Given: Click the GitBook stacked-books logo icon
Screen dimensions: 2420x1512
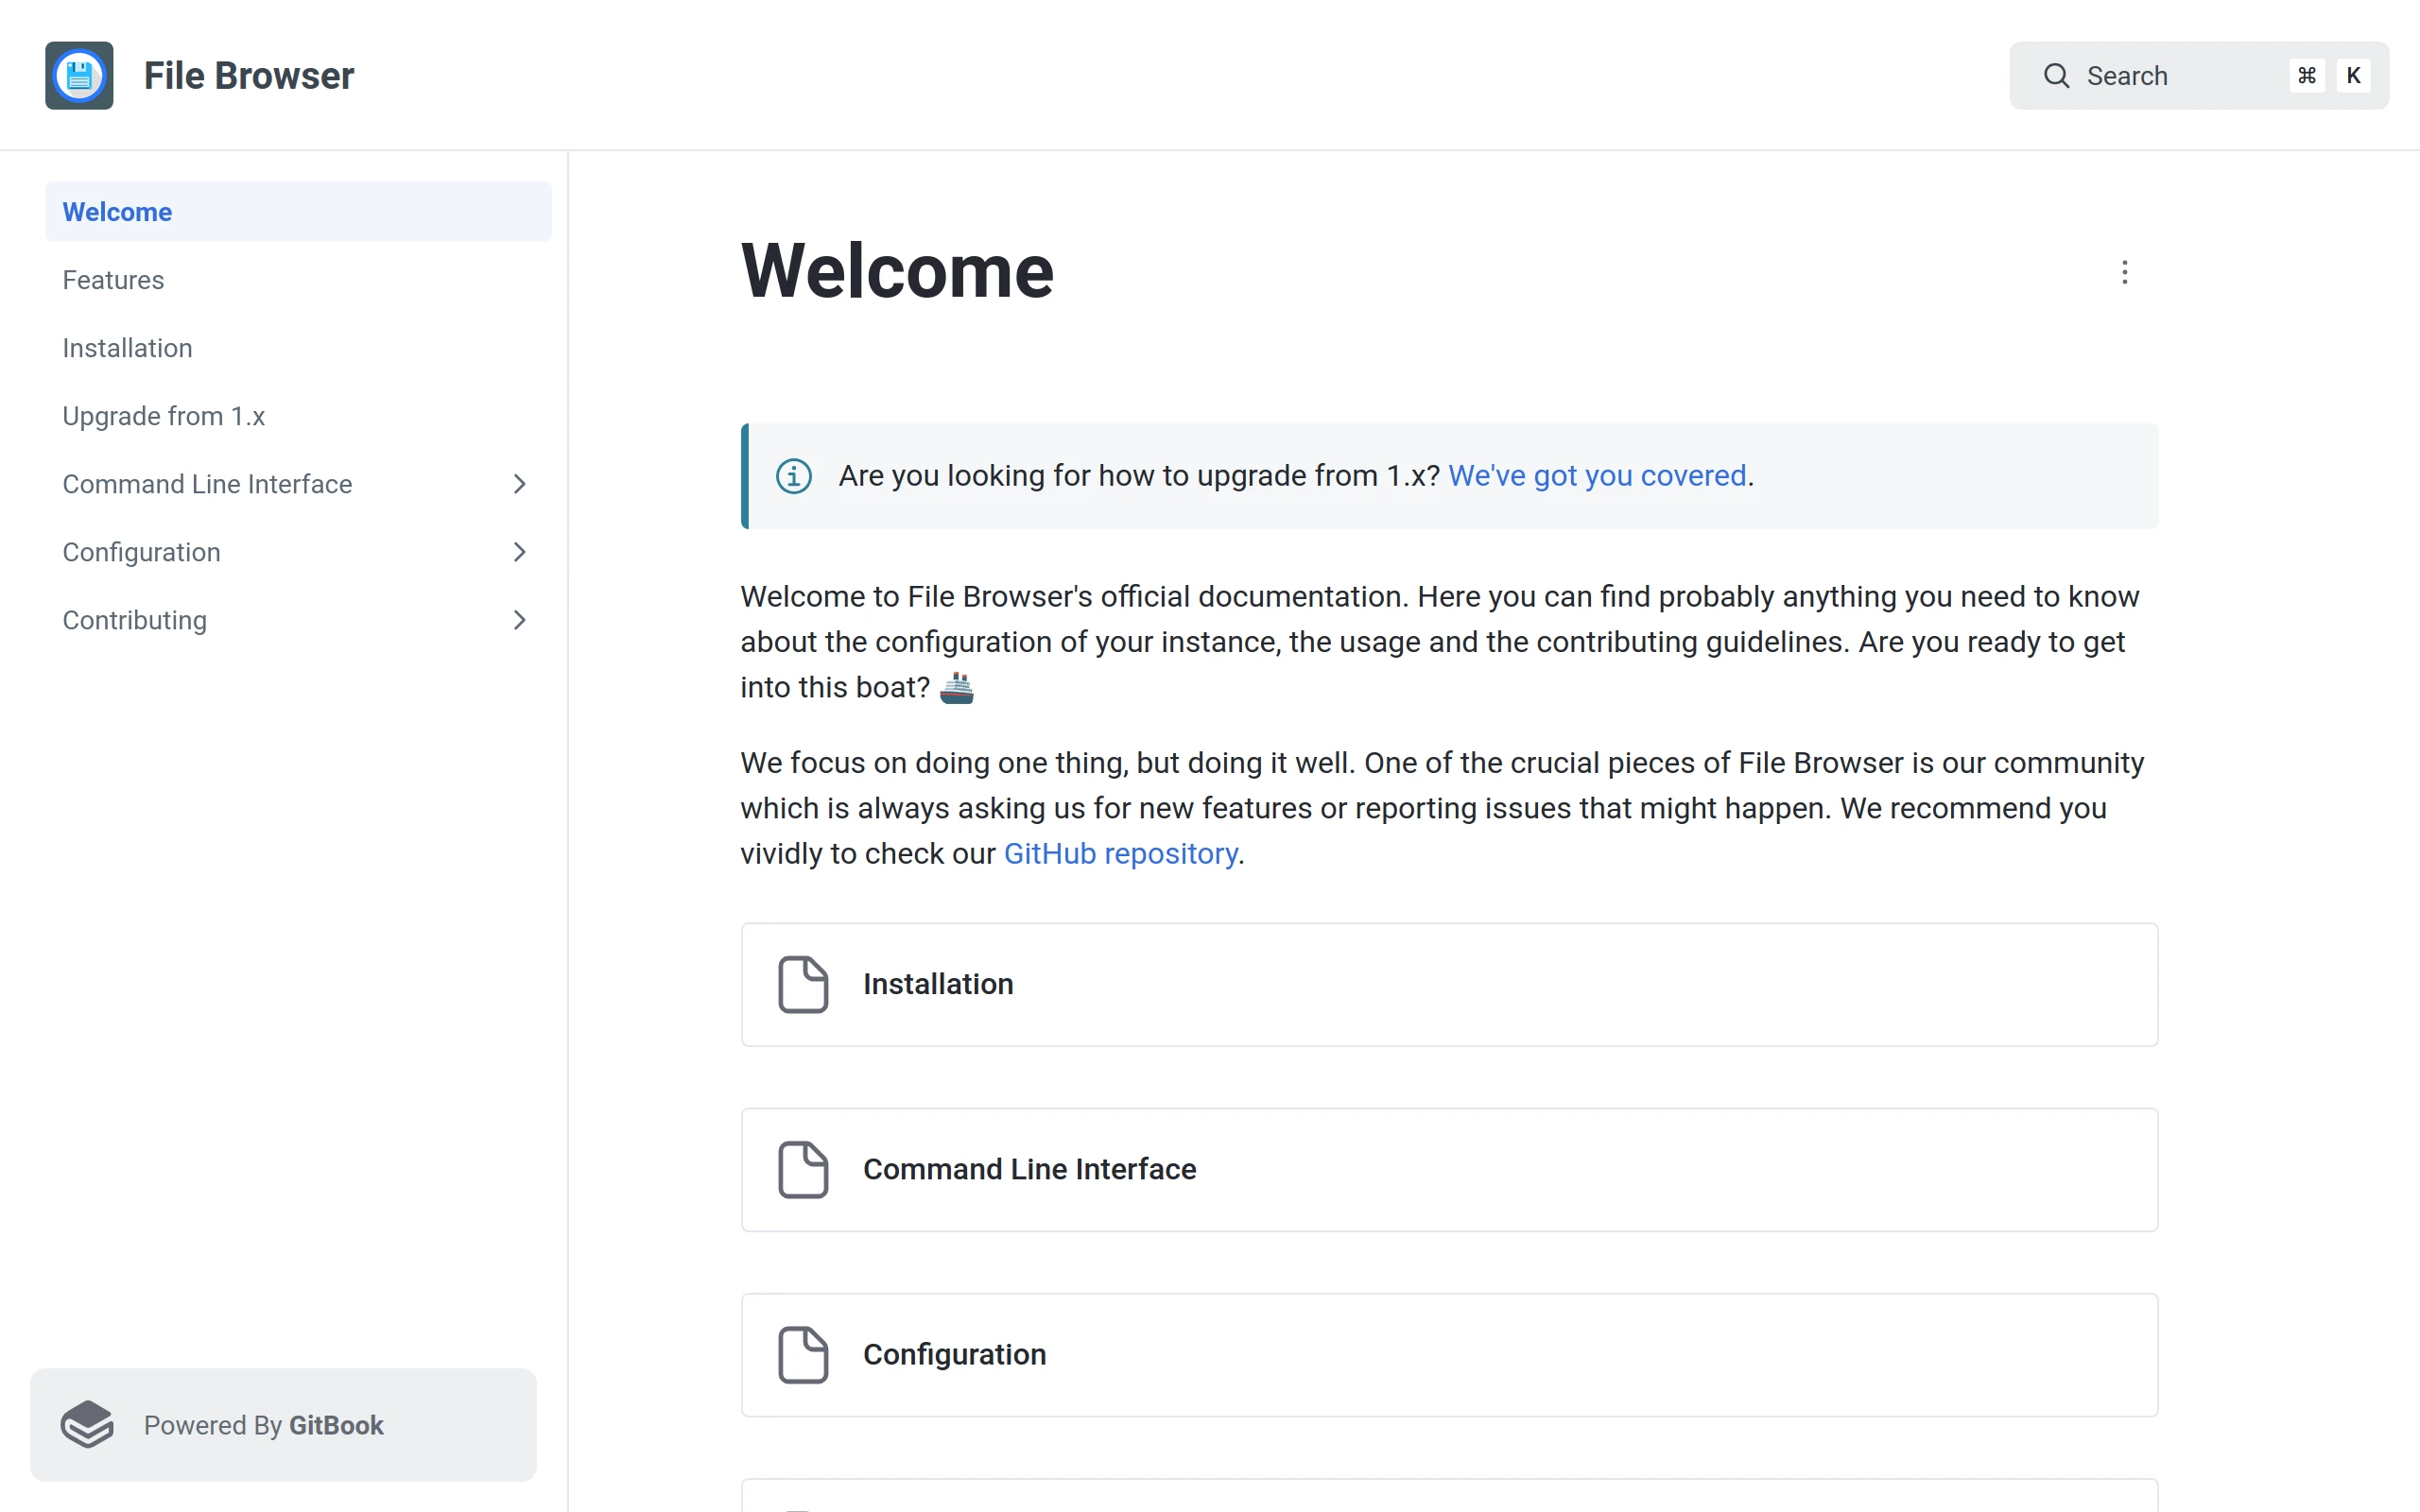Looking at the screenshot, I should pyautogui.click(x=88, y=1424).
